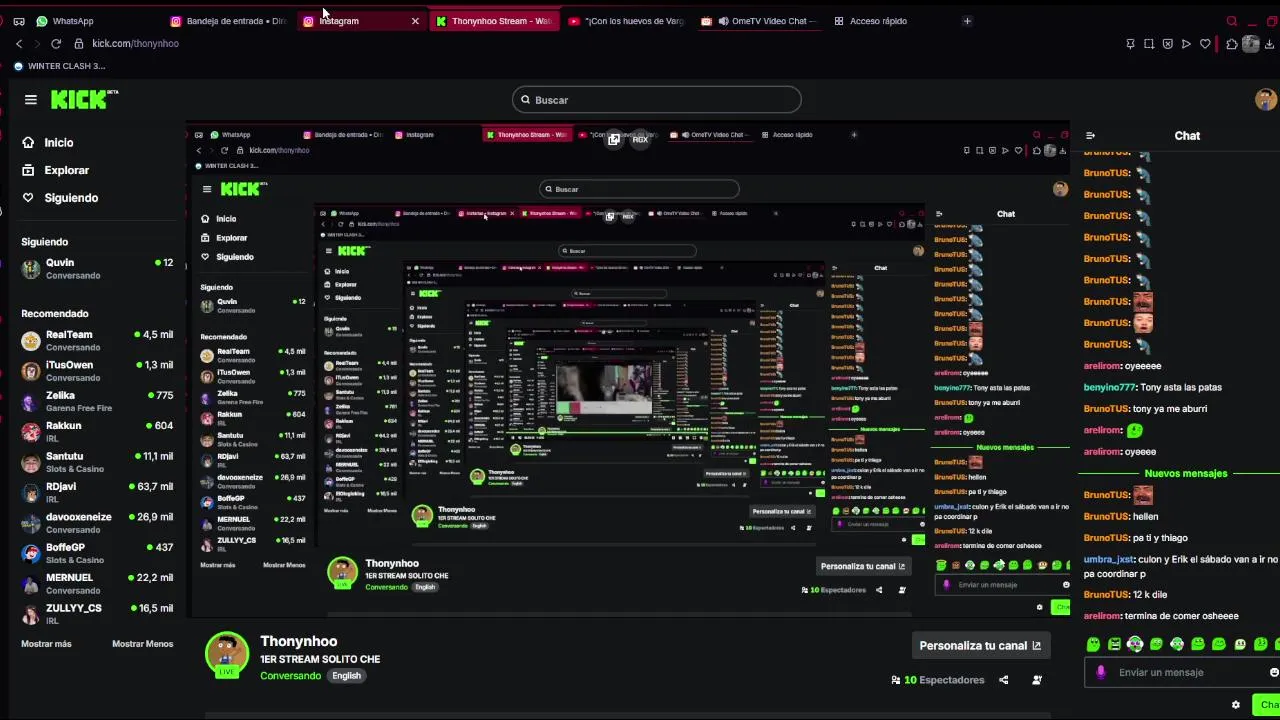The height and width of the screenshot is (720, 1280).
Task: Open the Kick hamburger sidebar menu
Action: (x=31, y=100)
